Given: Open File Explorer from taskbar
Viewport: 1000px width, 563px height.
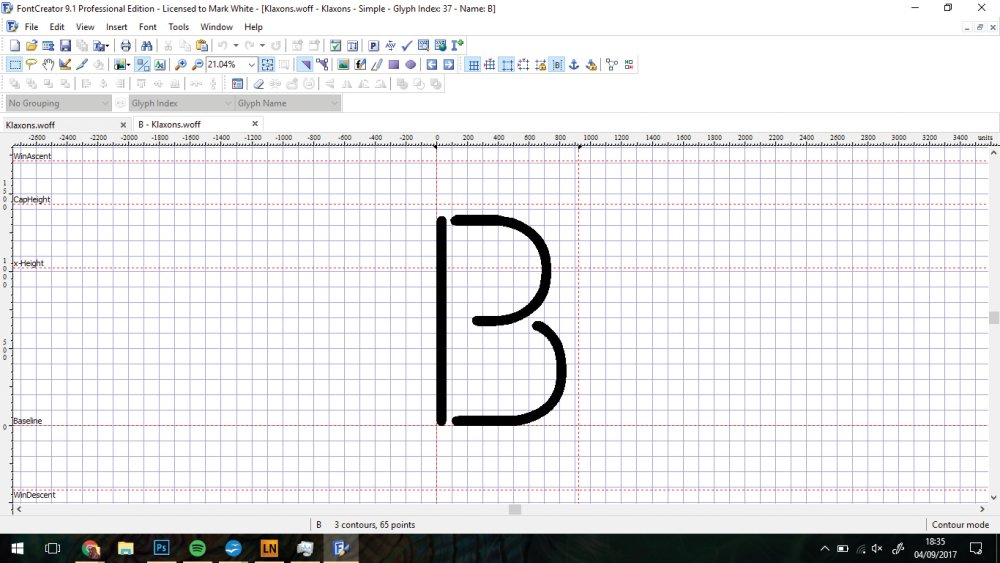Looking at the screenshot, I should tap(126, 548).
